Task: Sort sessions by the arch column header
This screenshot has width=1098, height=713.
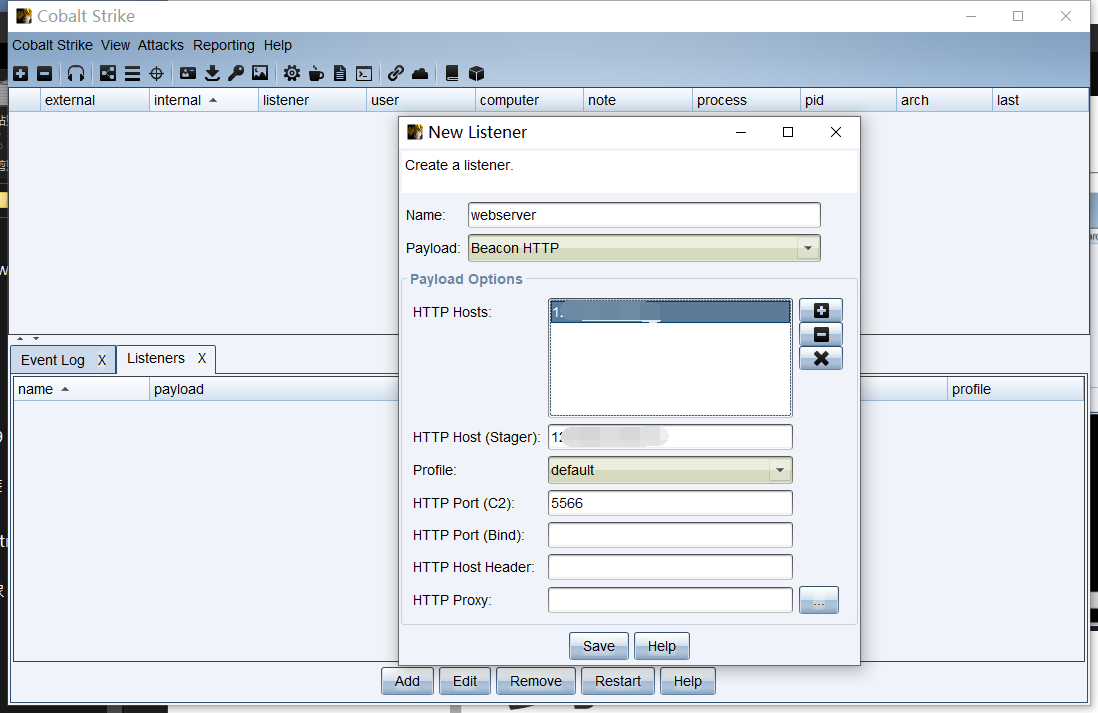Action: tap(944, 100)
